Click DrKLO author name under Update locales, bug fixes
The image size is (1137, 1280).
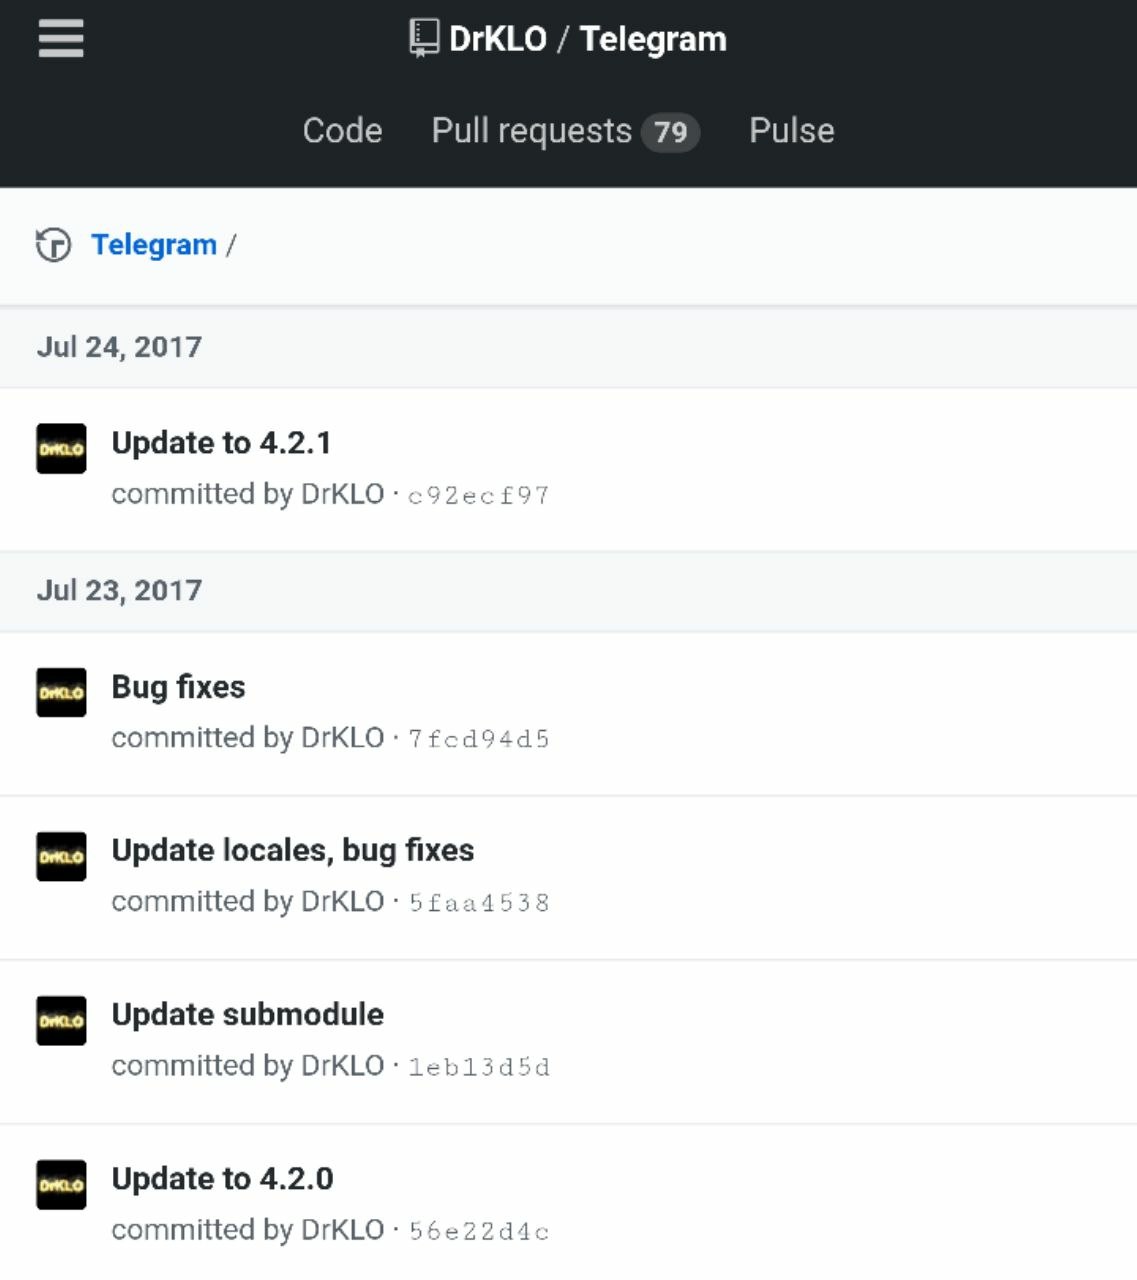tap(343, 902)
